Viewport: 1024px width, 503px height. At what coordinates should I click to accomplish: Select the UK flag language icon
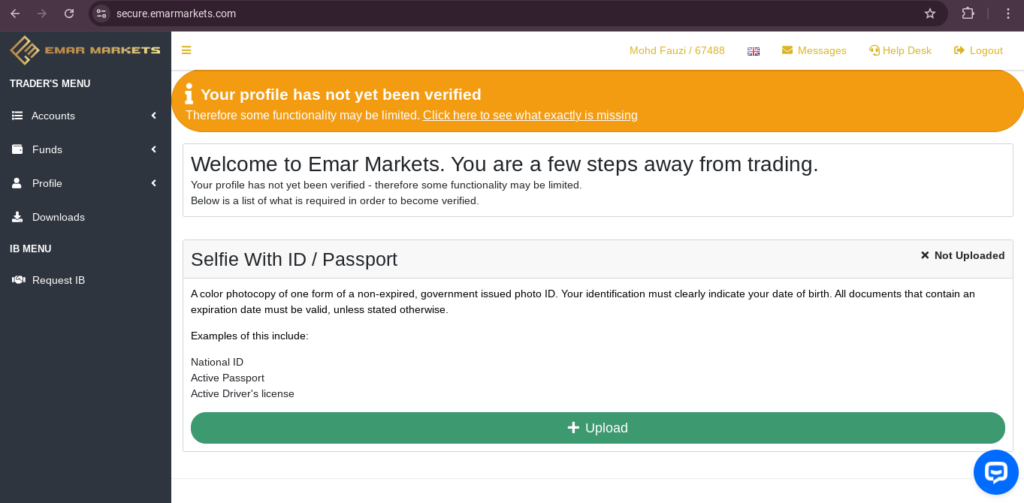[x=753, y=51]
